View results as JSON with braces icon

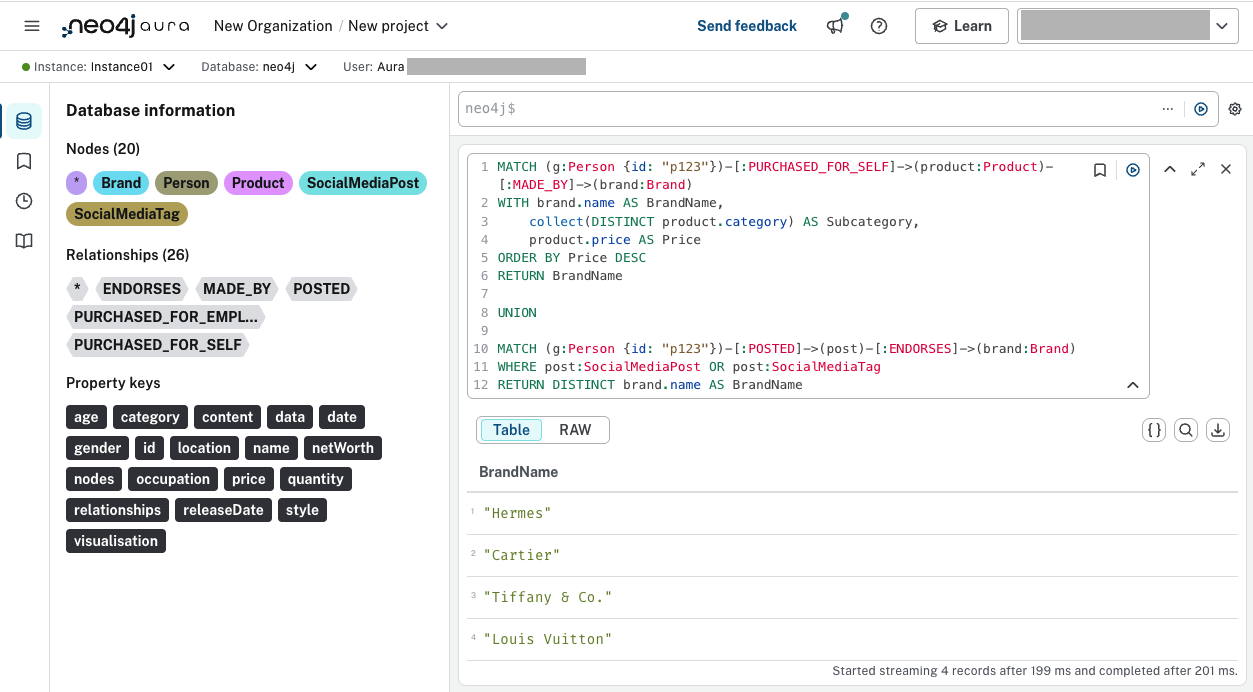point(1153,429)
